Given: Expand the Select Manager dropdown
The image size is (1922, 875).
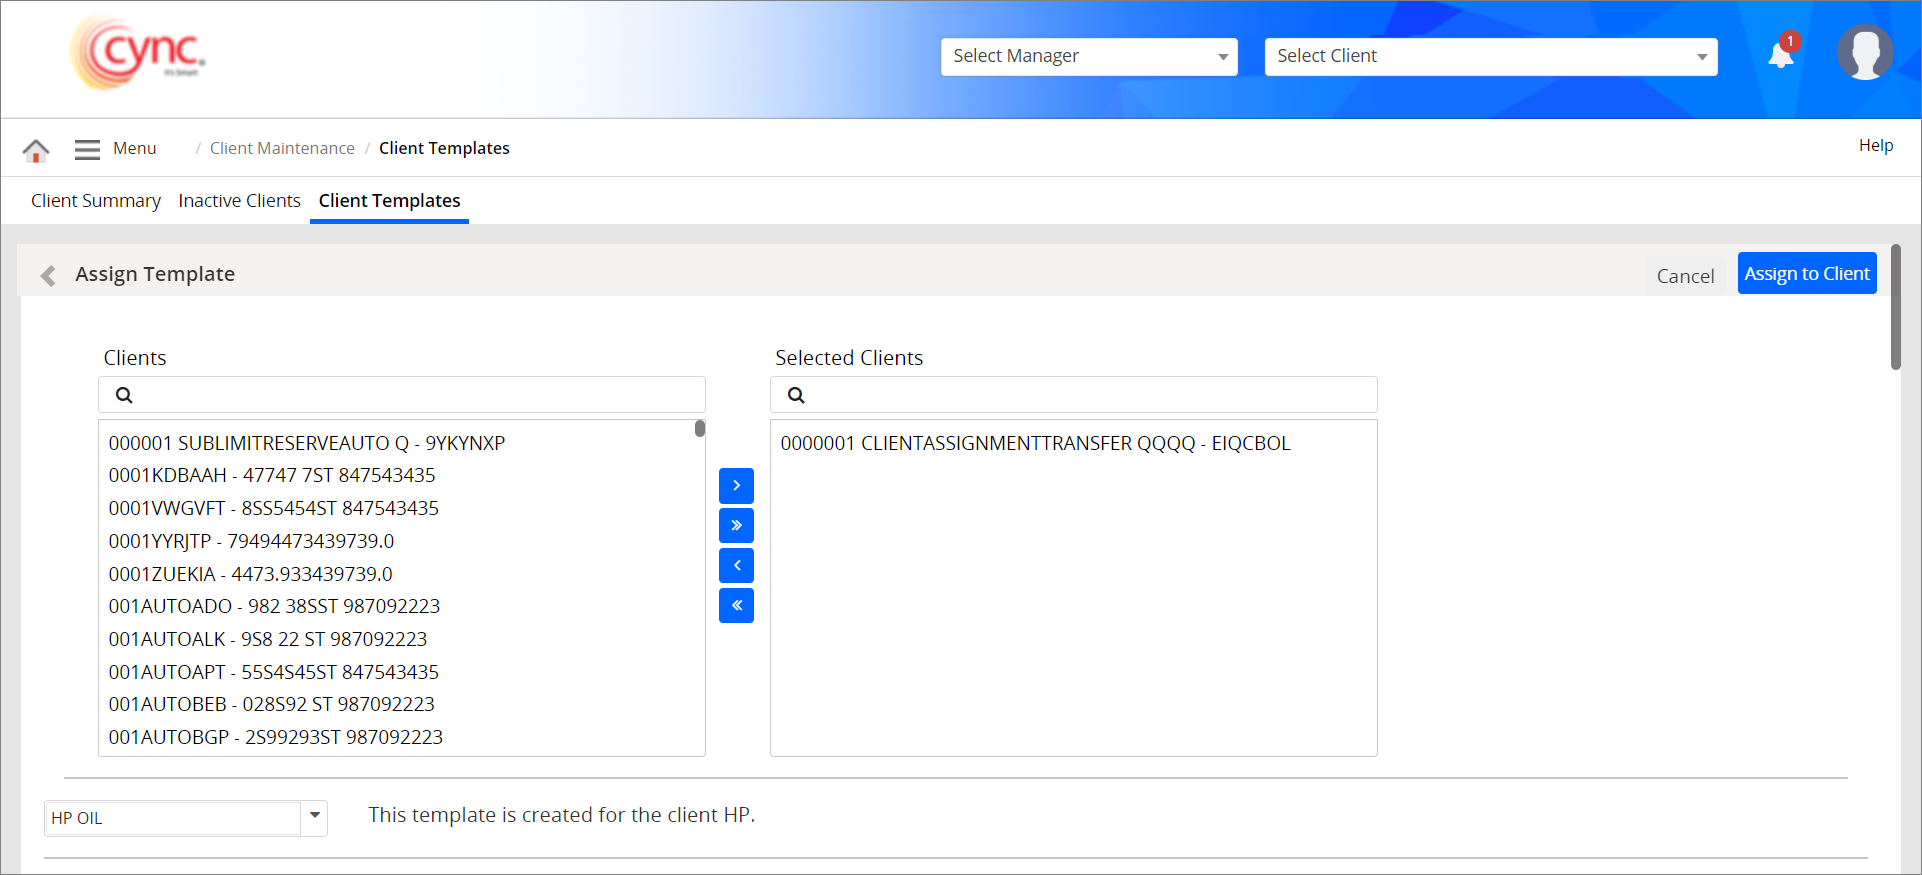Looking at the screenshot, I should point(1088,57).
